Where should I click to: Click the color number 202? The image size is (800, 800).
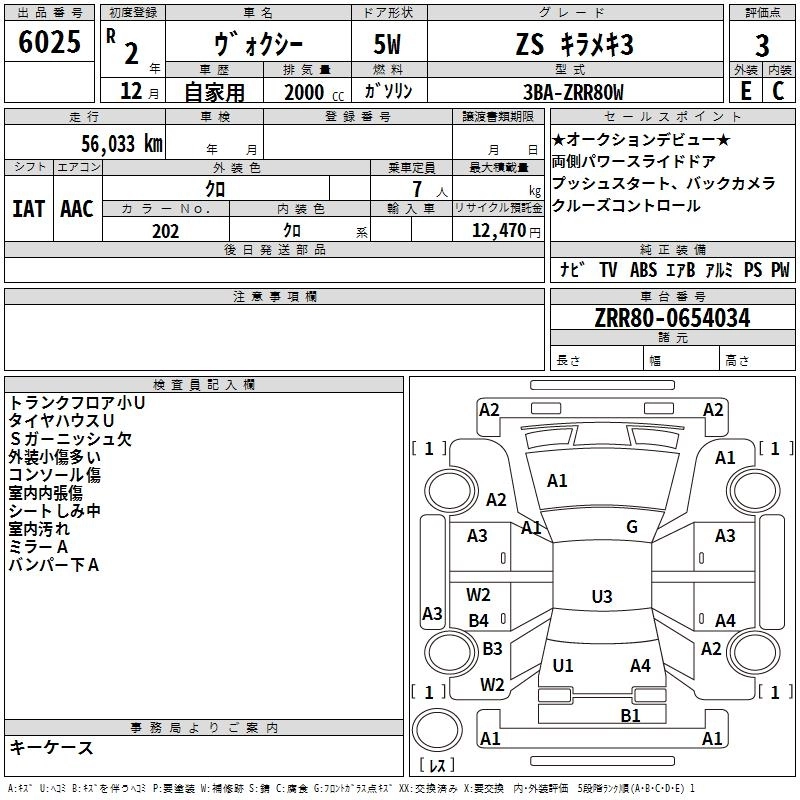(165, 231)
